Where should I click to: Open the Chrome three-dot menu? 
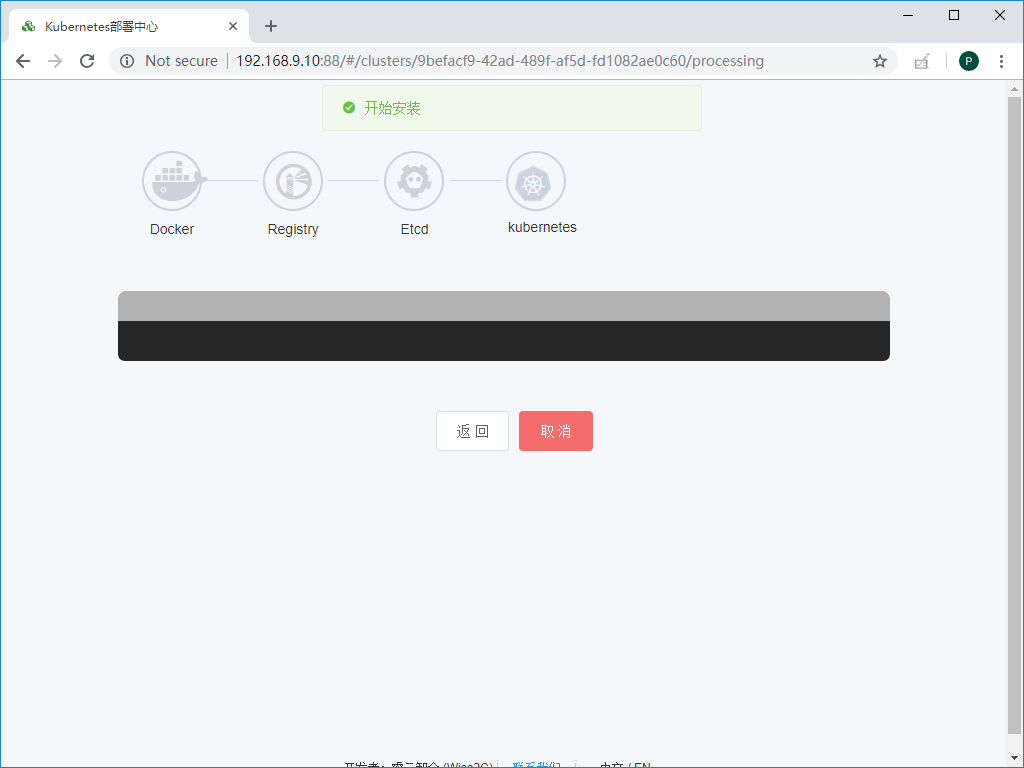(x=1001, y=61)
